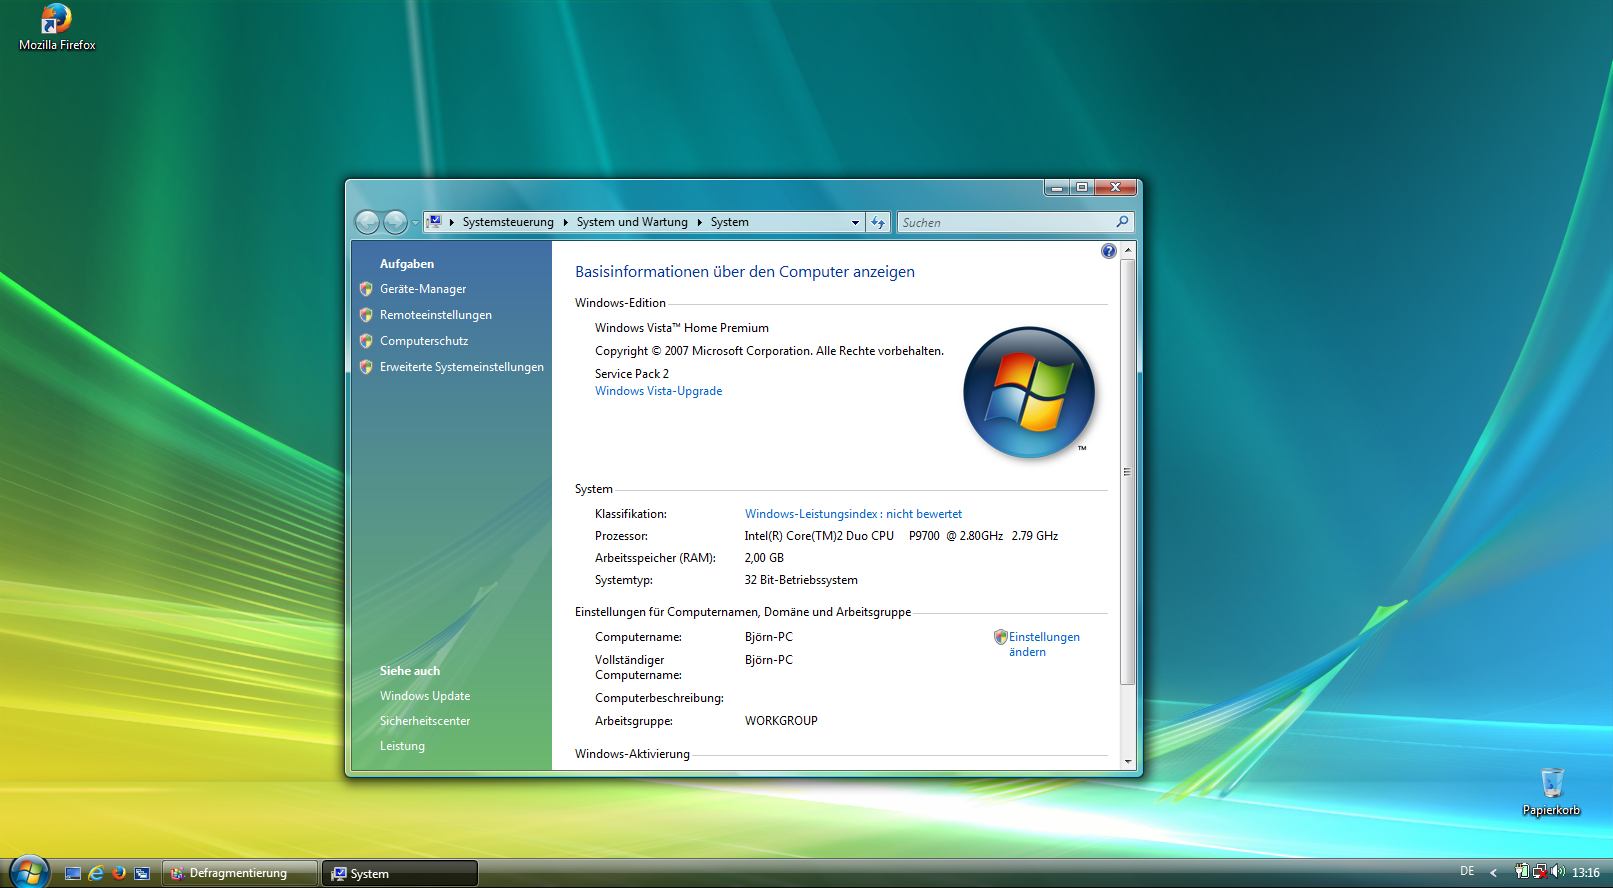1613x888 pixels.
Task: Click the refresh button beside address bar
Action: click(878, 223)
